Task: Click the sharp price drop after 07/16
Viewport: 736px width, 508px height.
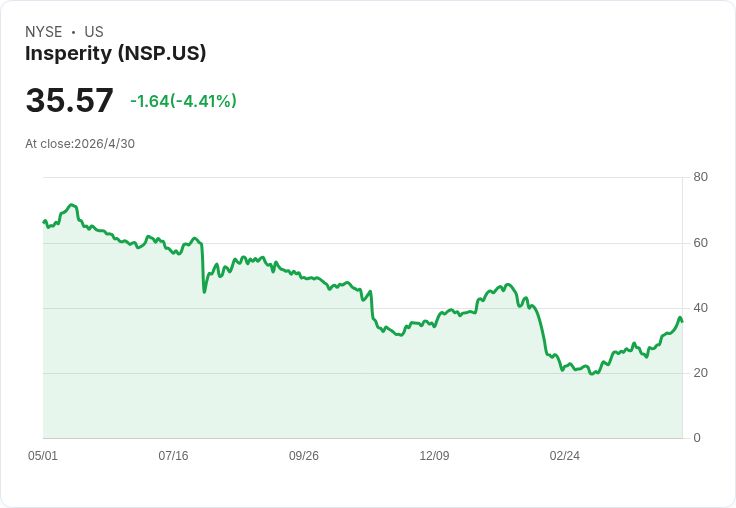Action: [x=203, y=269]
